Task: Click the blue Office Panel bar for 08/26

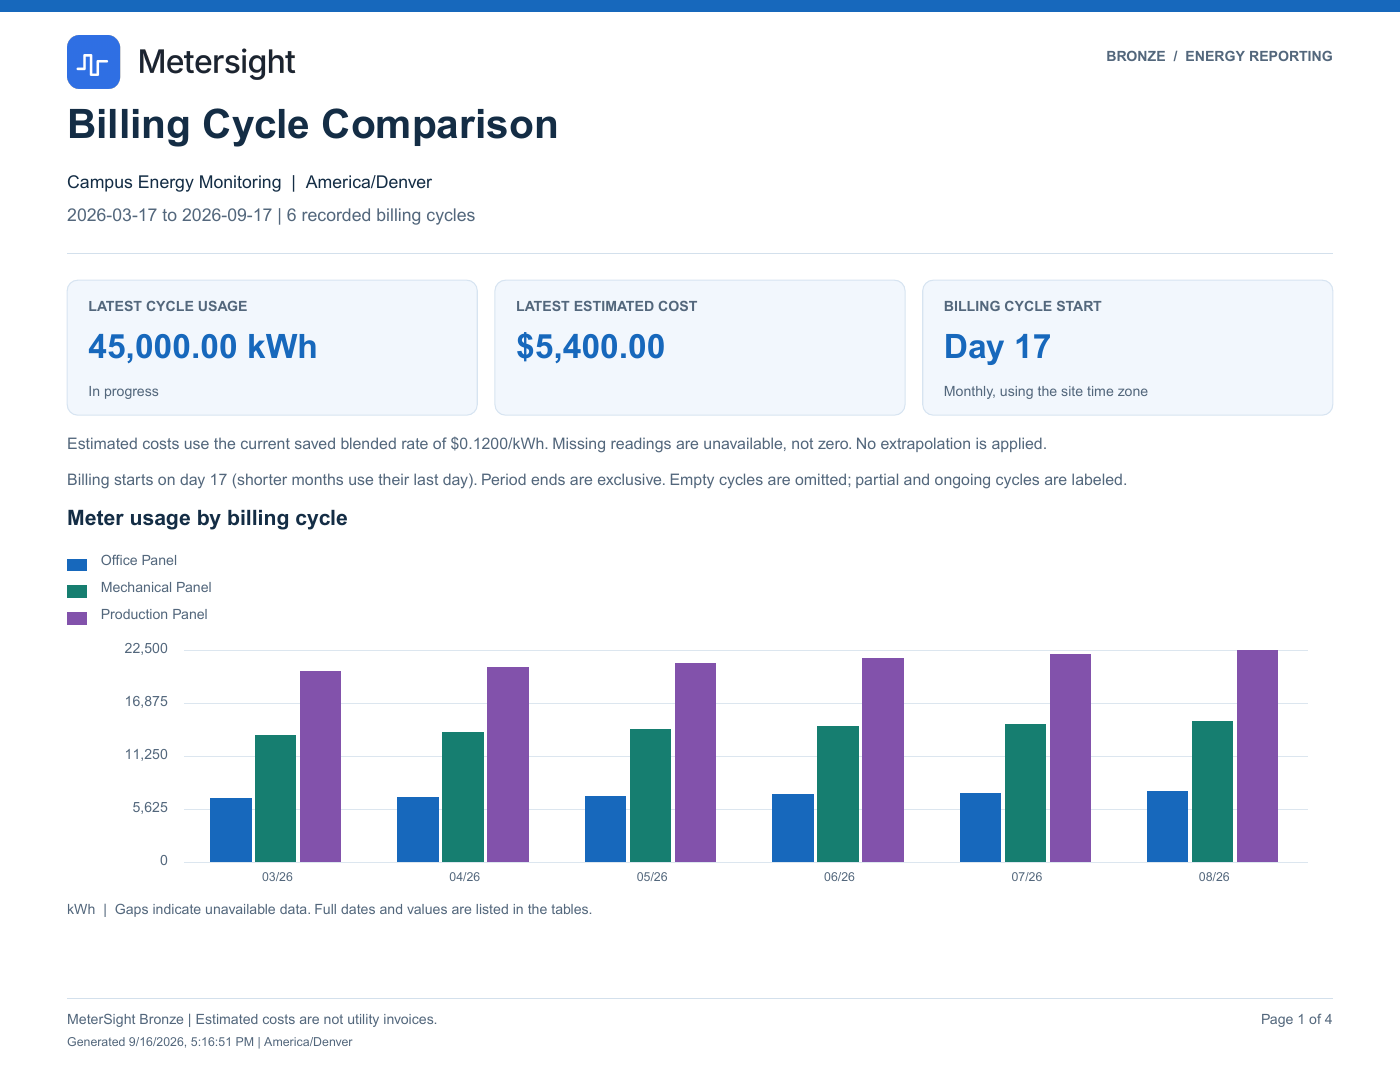Action: click(x=1168, y=827)
